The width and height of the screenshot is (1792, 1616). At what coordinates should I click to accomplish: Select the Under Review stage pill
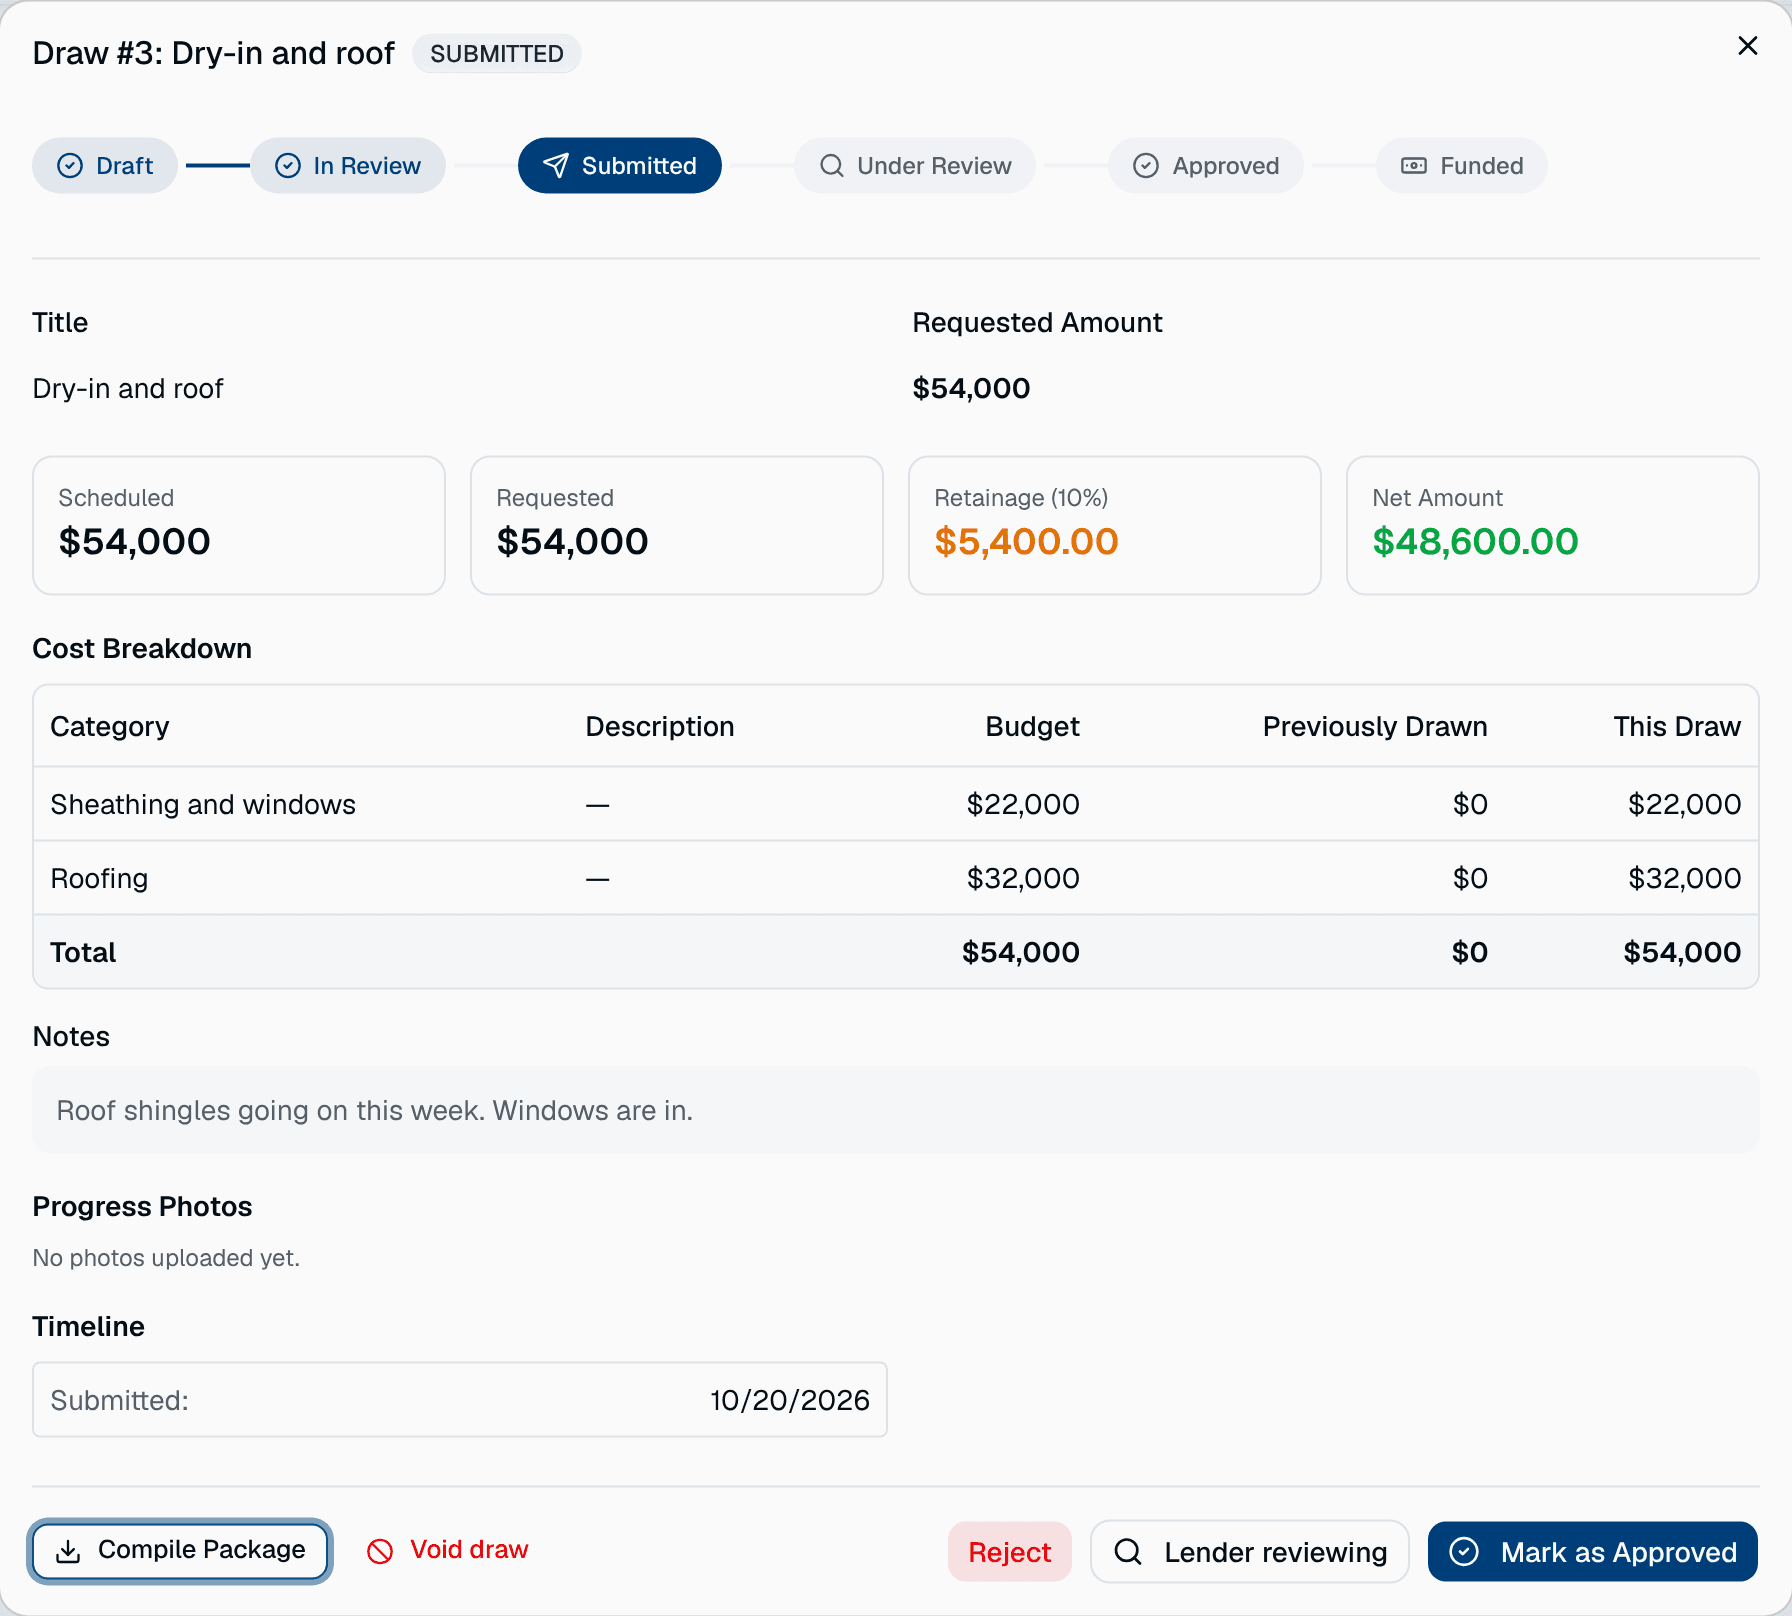pos(915,166)
